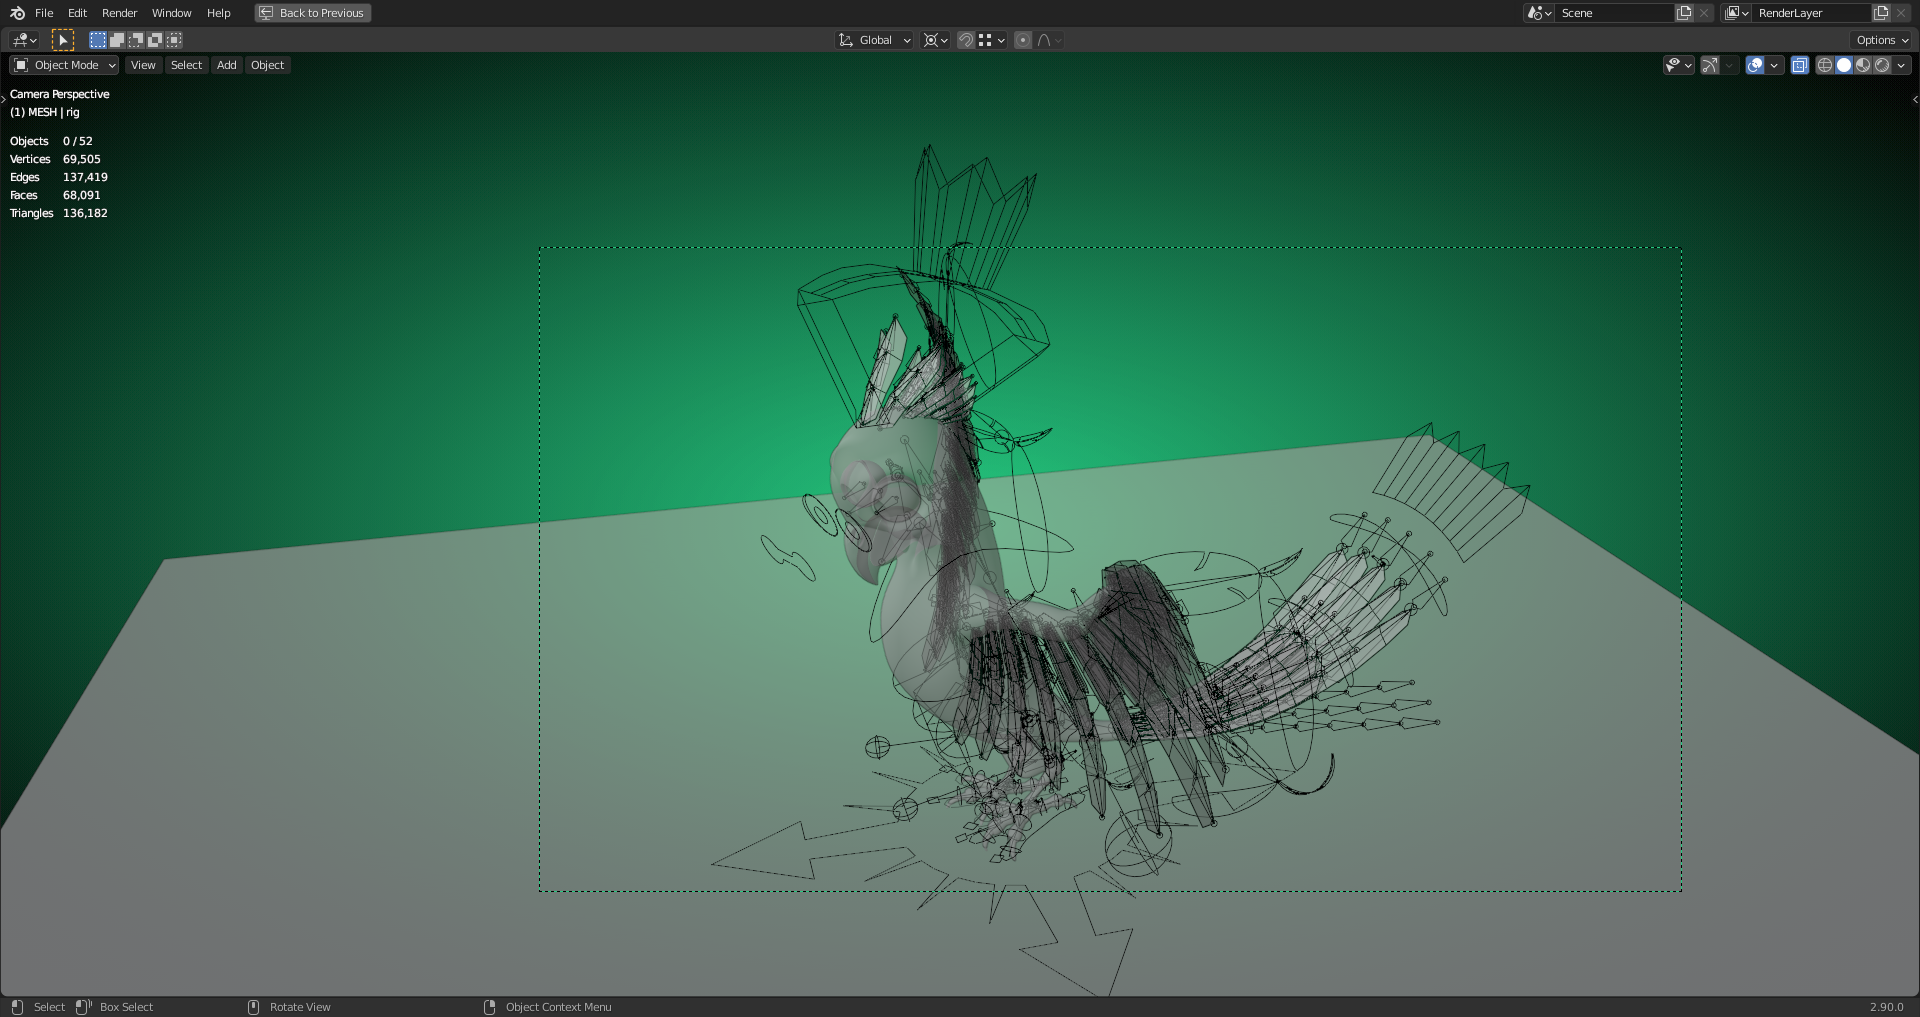Open the Add menu in the viewport header

coord(226,65)
